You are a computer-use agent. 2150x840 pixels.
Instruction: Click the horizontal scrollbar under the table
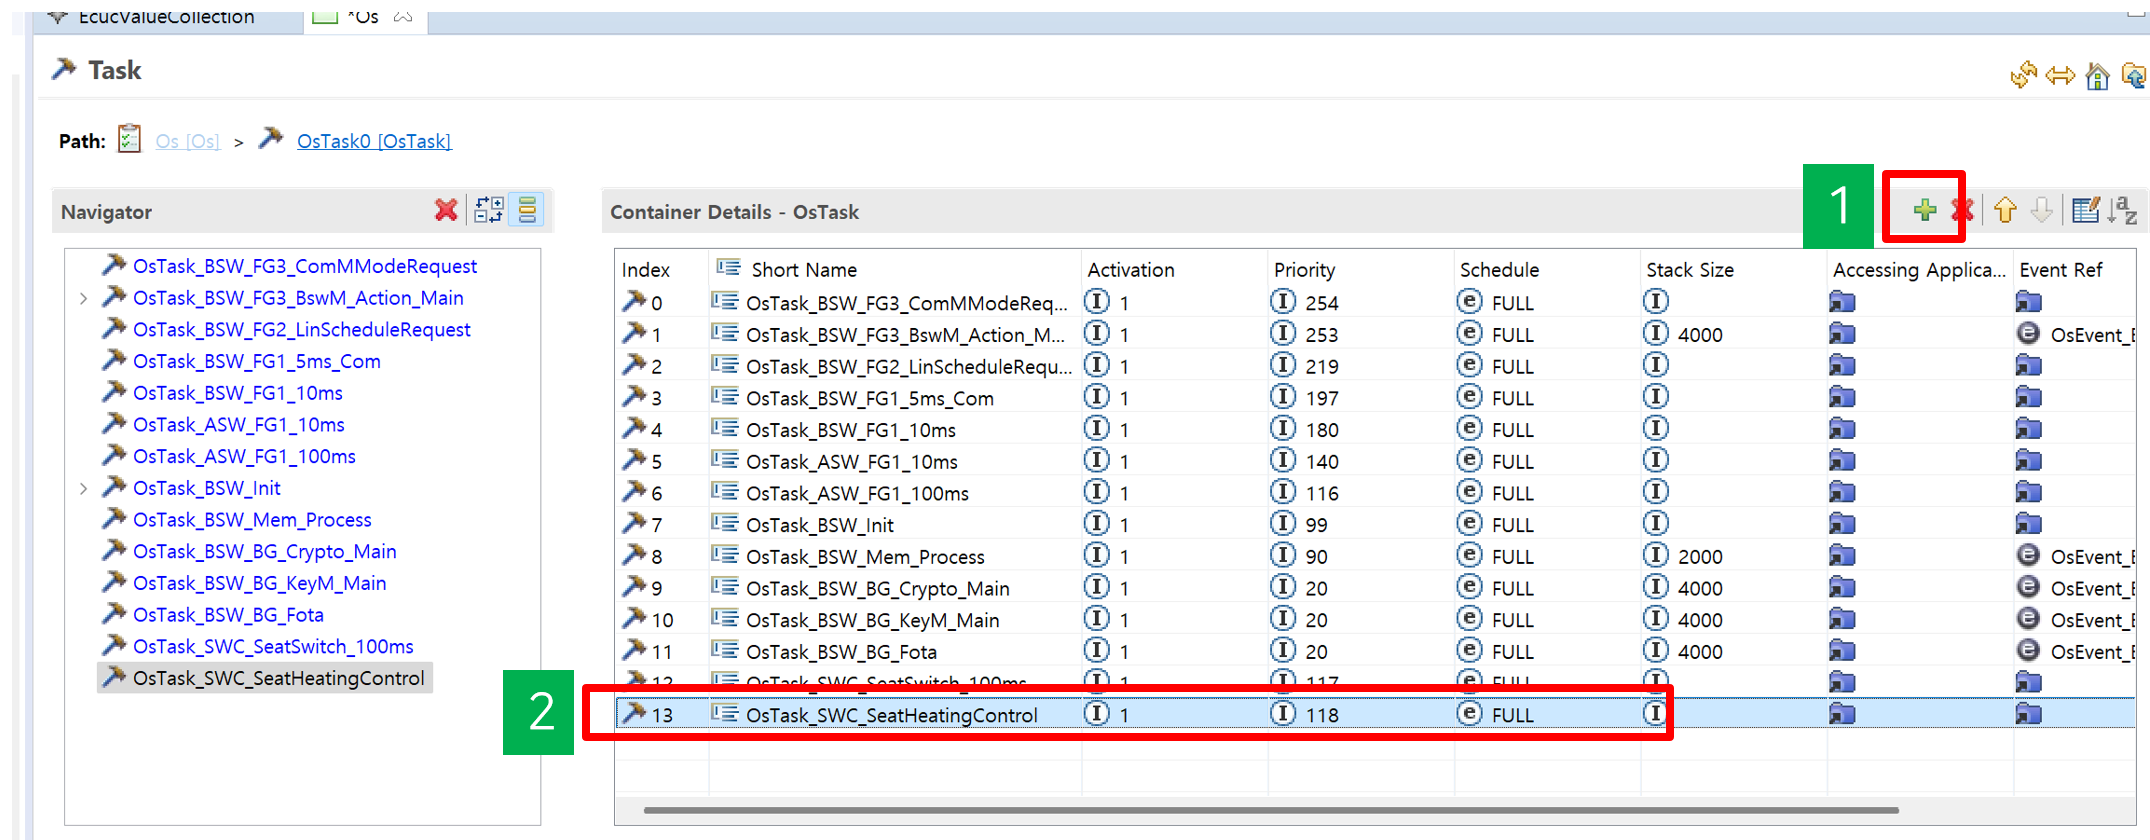[x=1270, y=810]
